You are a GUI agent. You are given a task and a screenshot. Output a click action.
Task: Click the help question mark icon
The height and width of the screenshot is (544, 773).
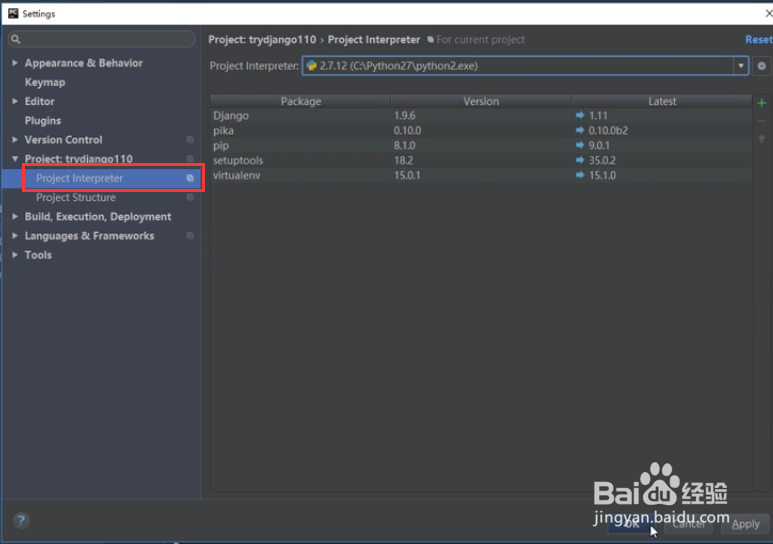pos(21,520)
